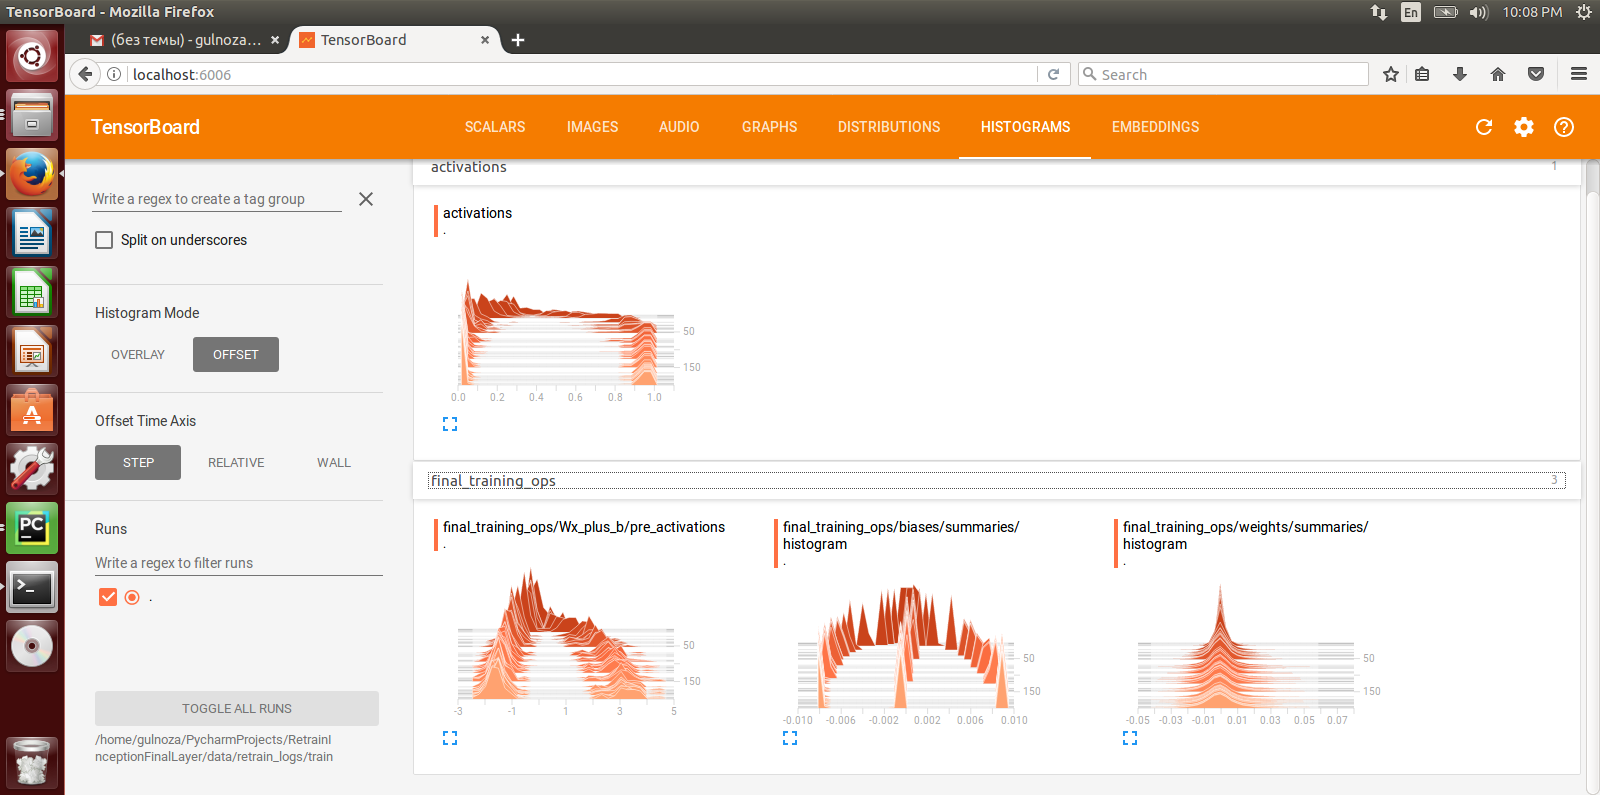Open TensorBoard help question-mark icon
1600x795 pixels.
[x=1564, y=127]
